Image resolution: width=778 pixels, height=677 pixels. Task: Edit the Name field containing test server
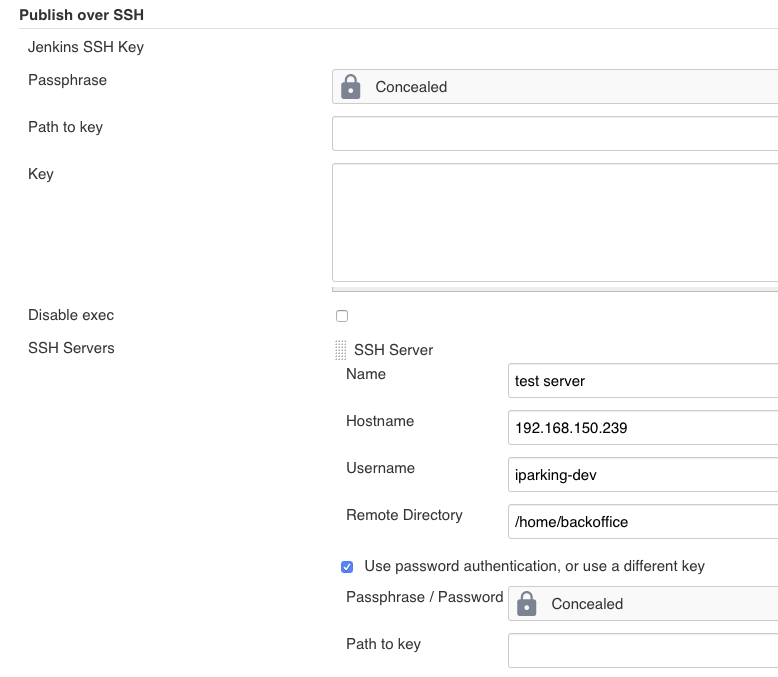643,381
